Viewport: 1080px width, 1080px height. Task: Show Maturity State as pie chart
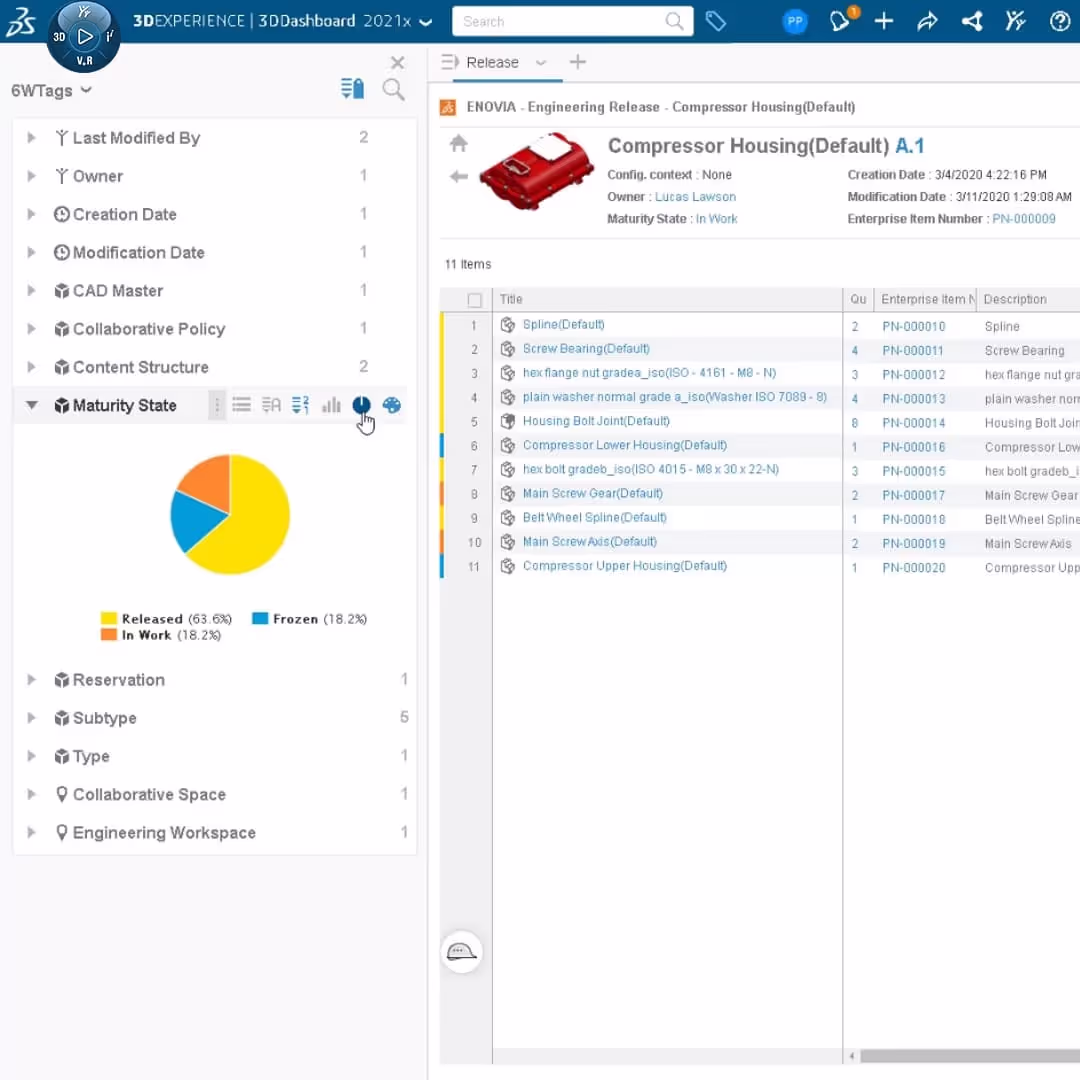click(361, 405)
